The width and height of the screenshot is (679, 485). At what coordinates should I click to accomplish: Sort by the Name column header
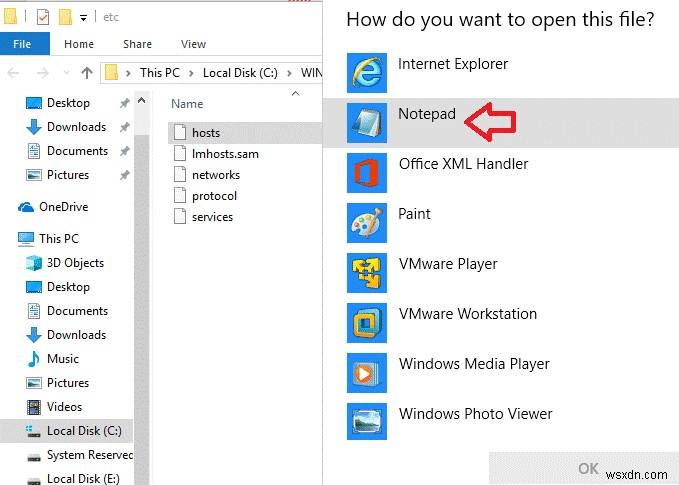pos(187,104)
